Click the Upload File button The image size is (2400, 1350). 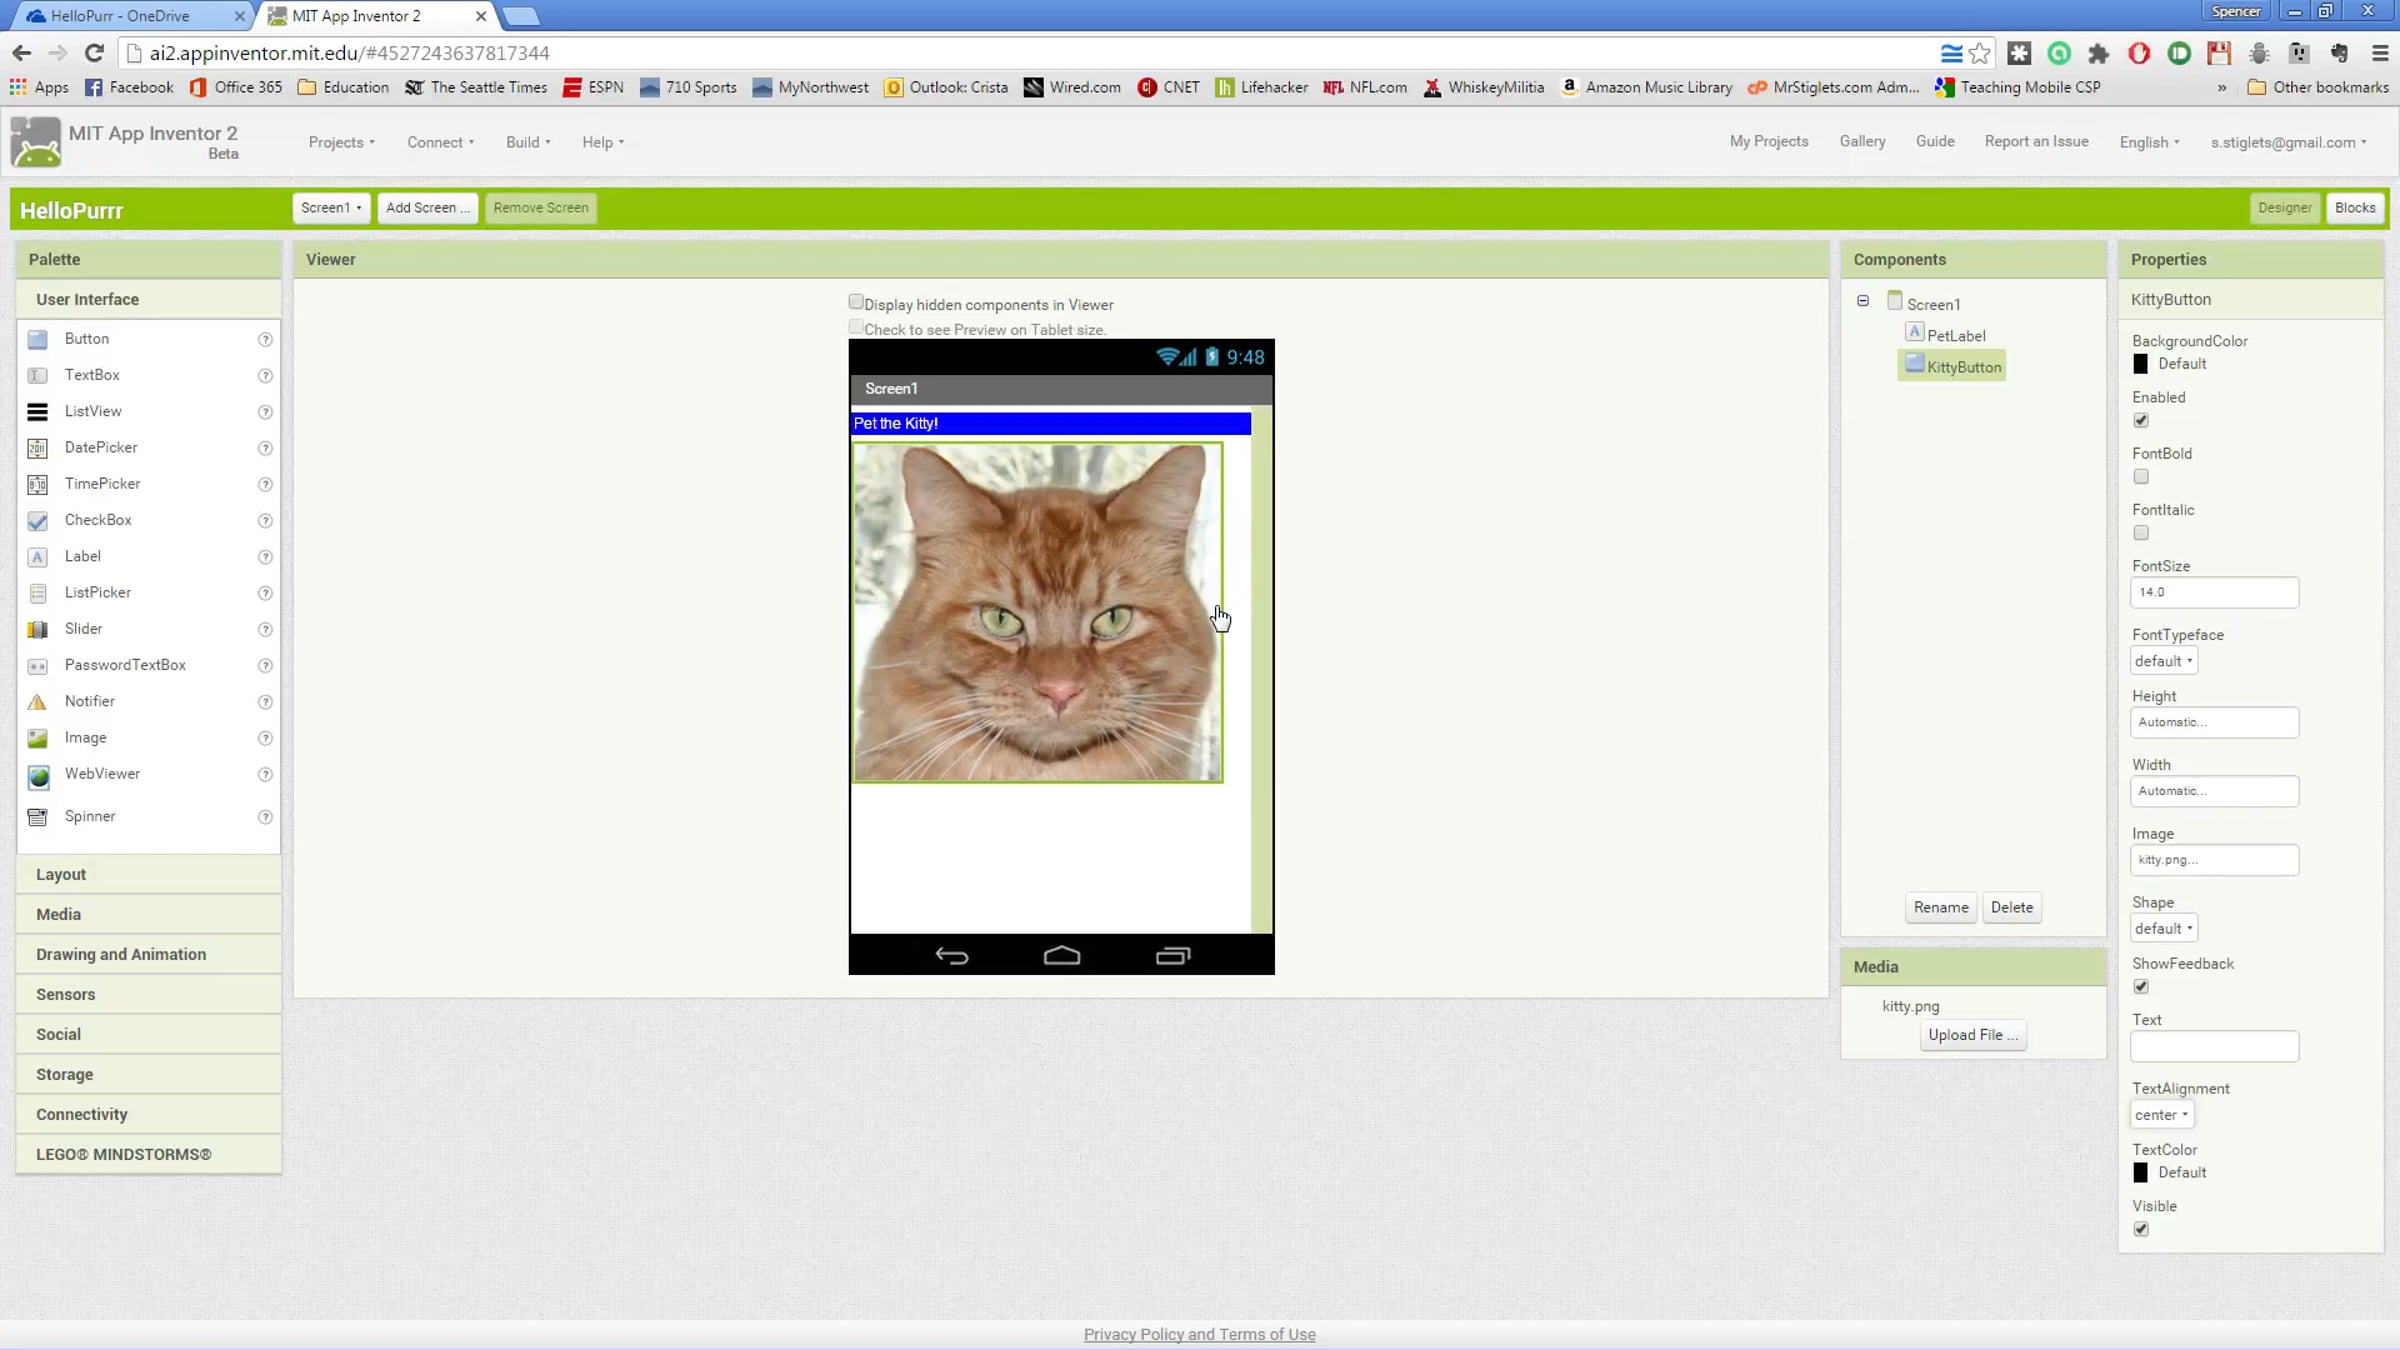1972,1035
